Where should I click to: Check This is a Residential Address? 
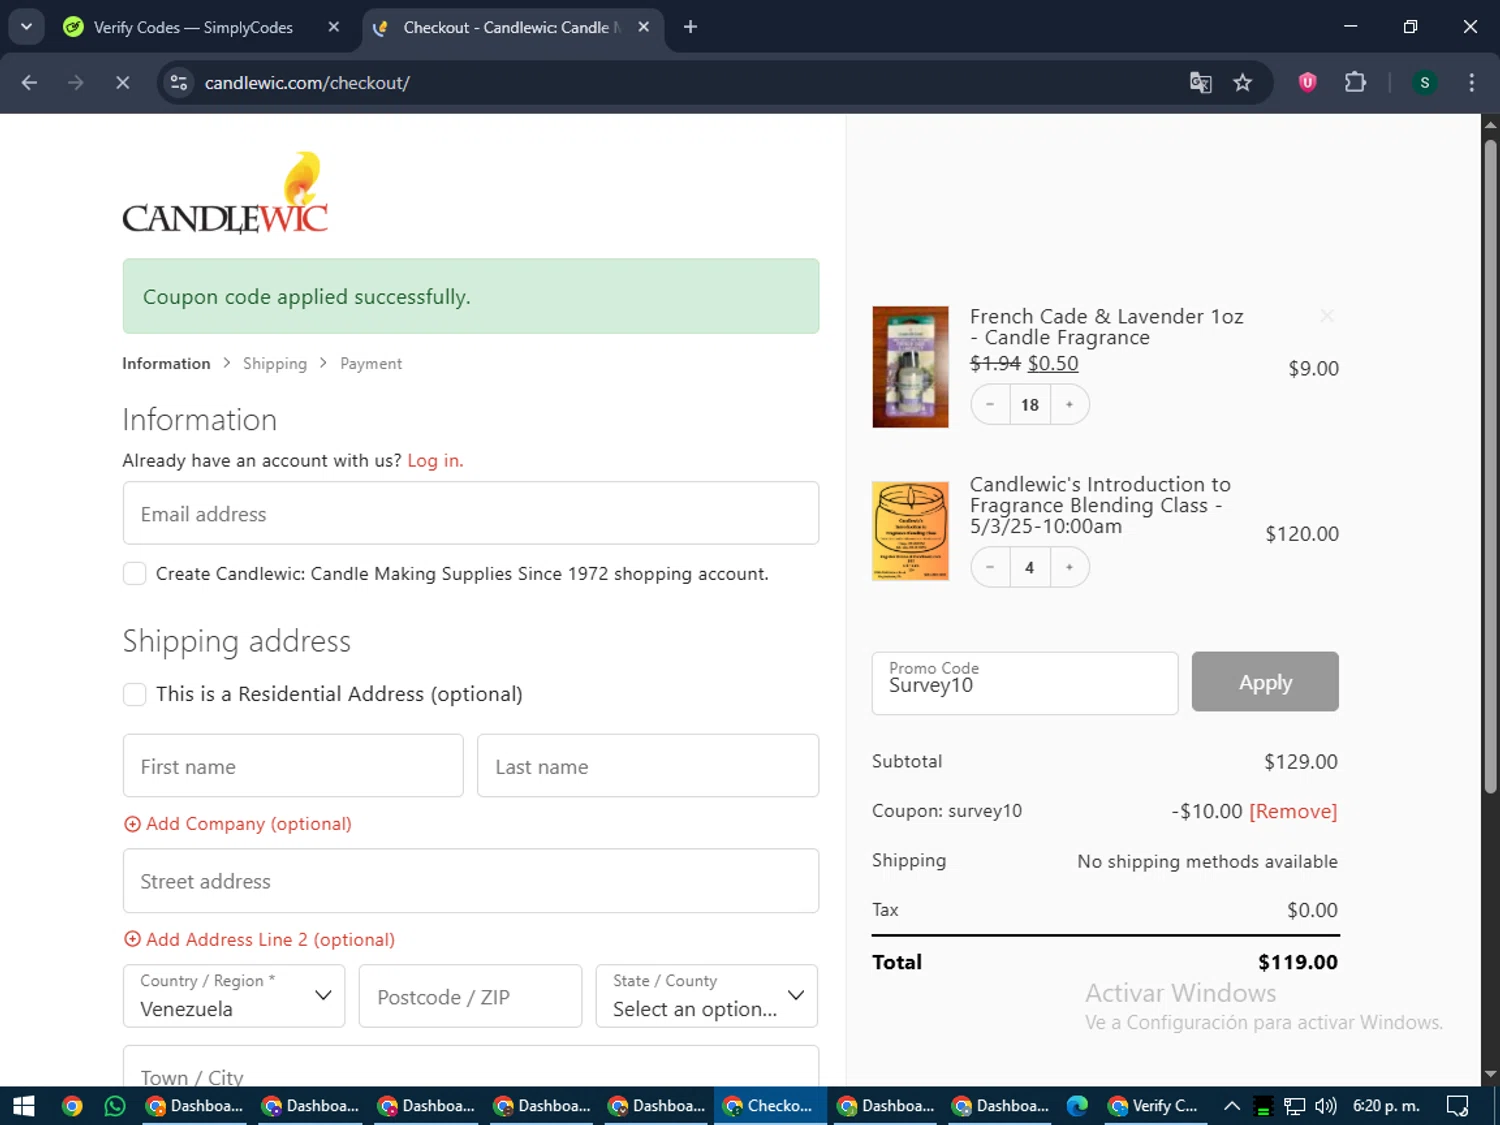click(x=134, y=694)
